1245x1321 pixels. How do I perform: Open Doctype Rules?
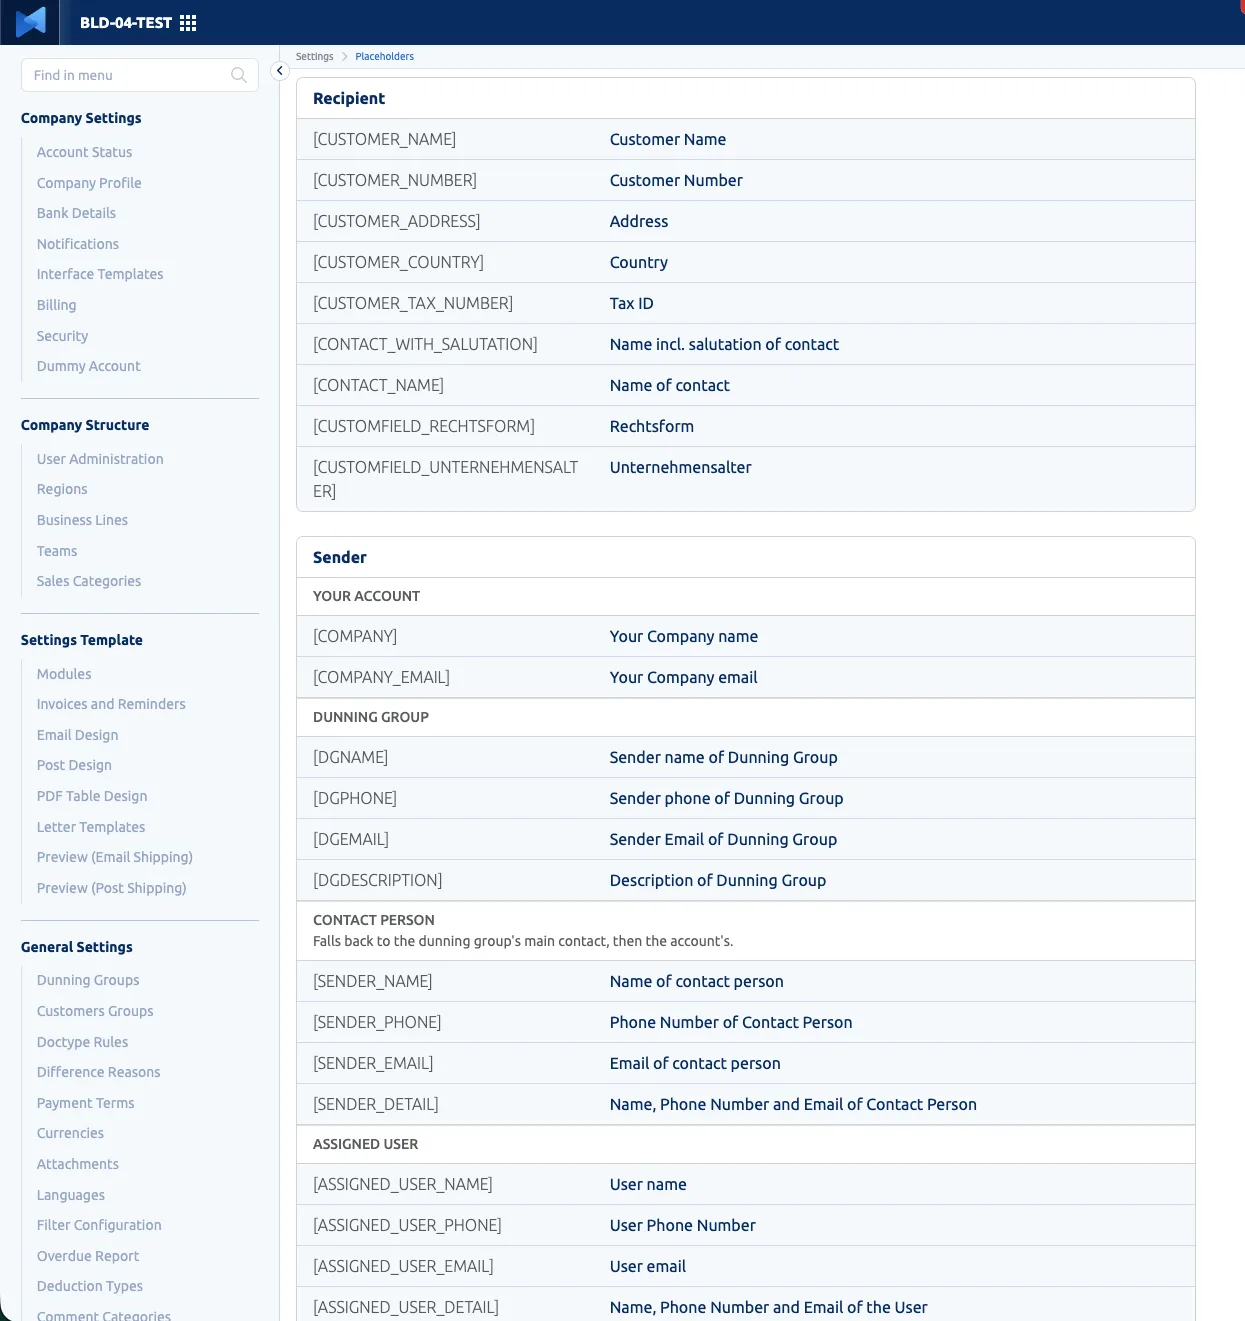click(82, 1042)
